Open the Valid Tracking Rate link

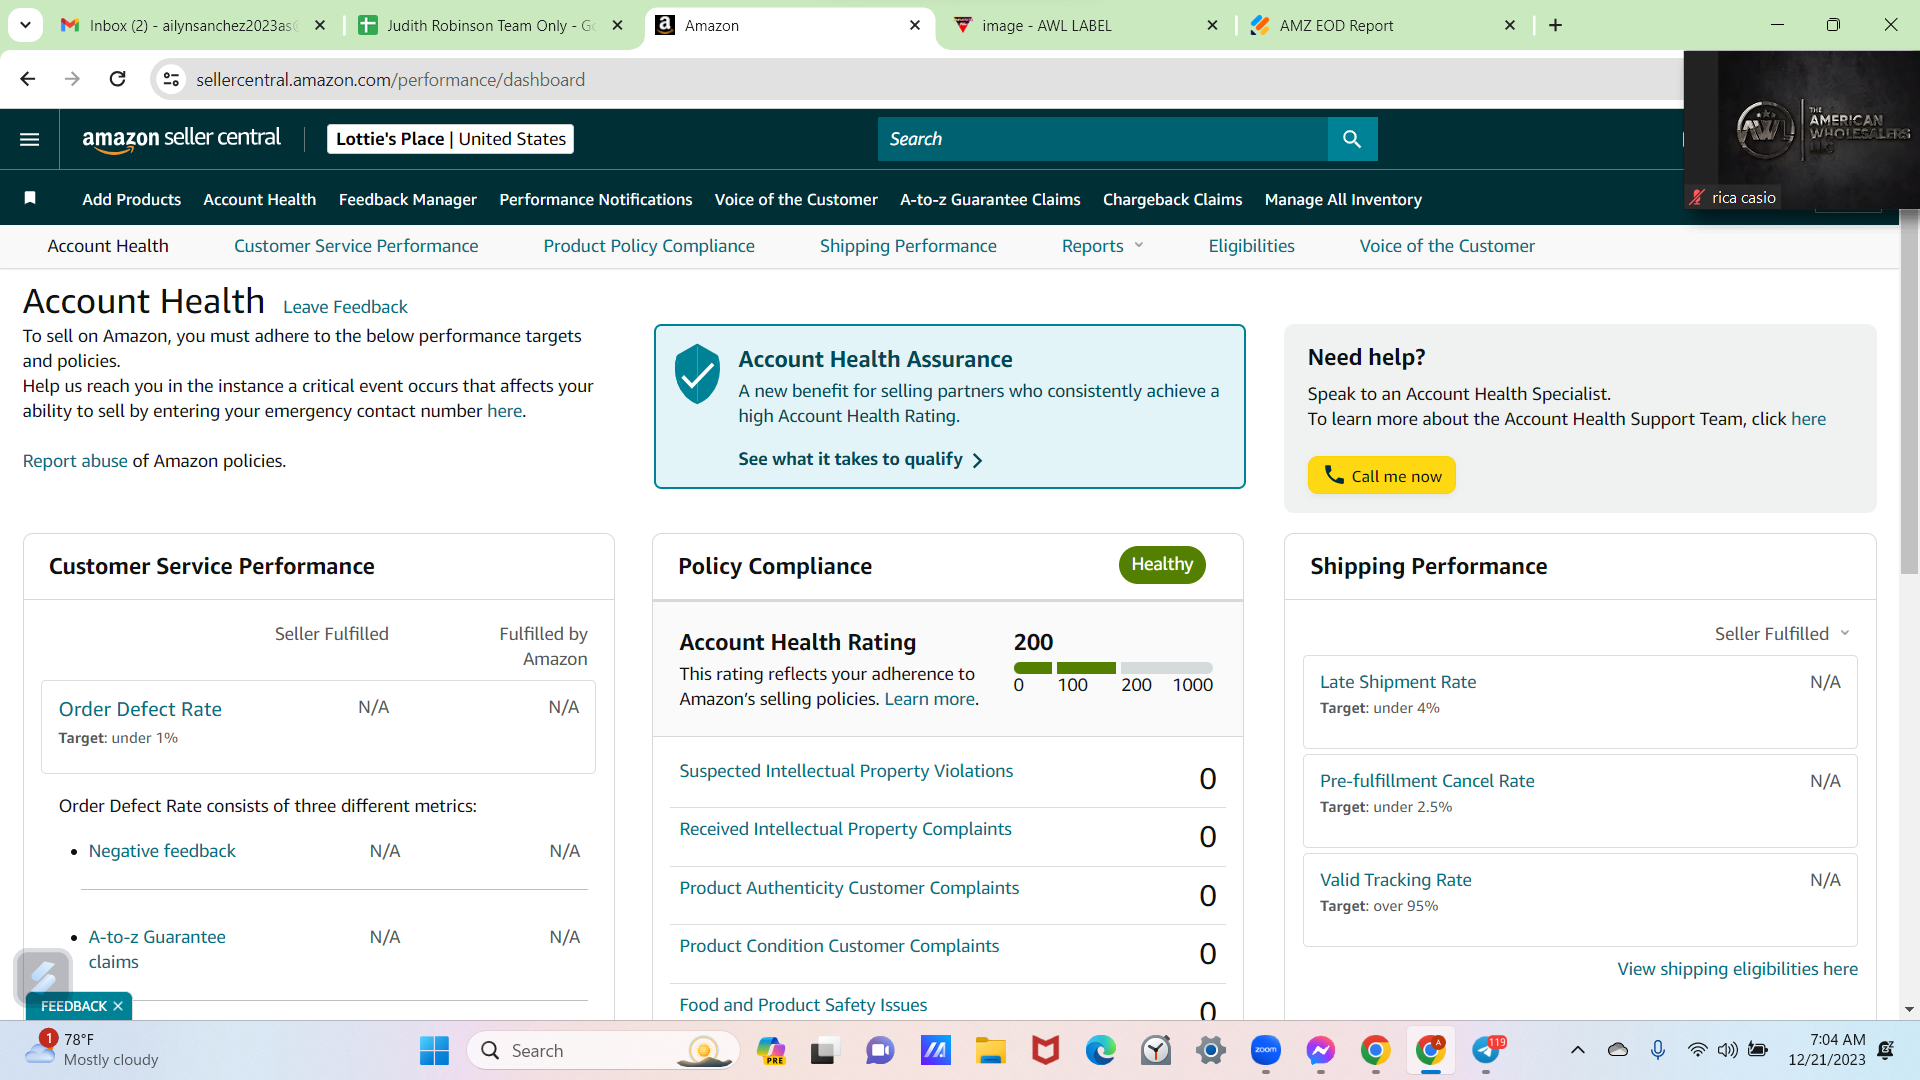(x=1395, y=880)
